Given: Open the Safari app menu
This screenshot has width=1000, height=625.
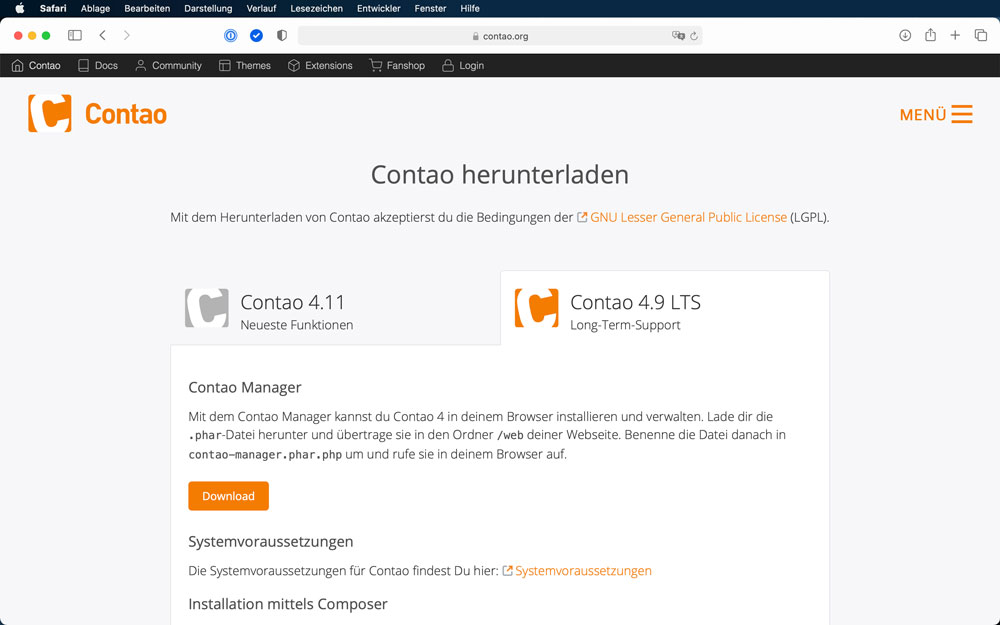Looking at the screenshot, I should [x=53, y=8].
